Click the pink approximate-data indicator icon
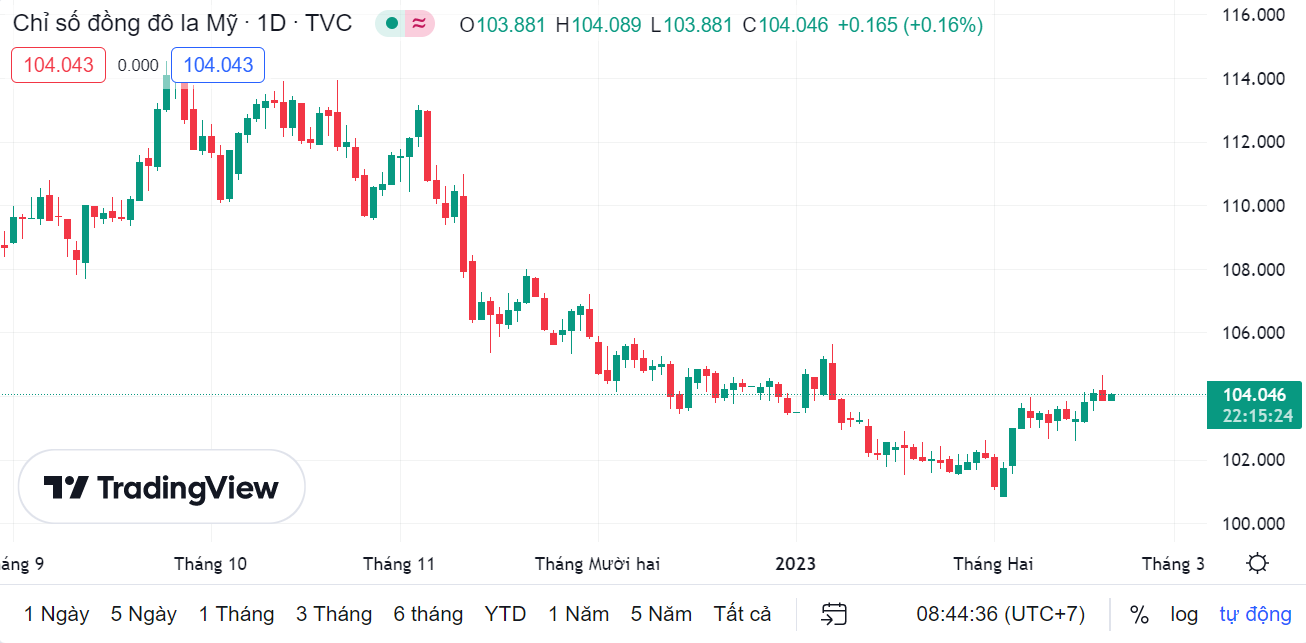Screen dimensions: 1306x643 [x=420, y=24]
